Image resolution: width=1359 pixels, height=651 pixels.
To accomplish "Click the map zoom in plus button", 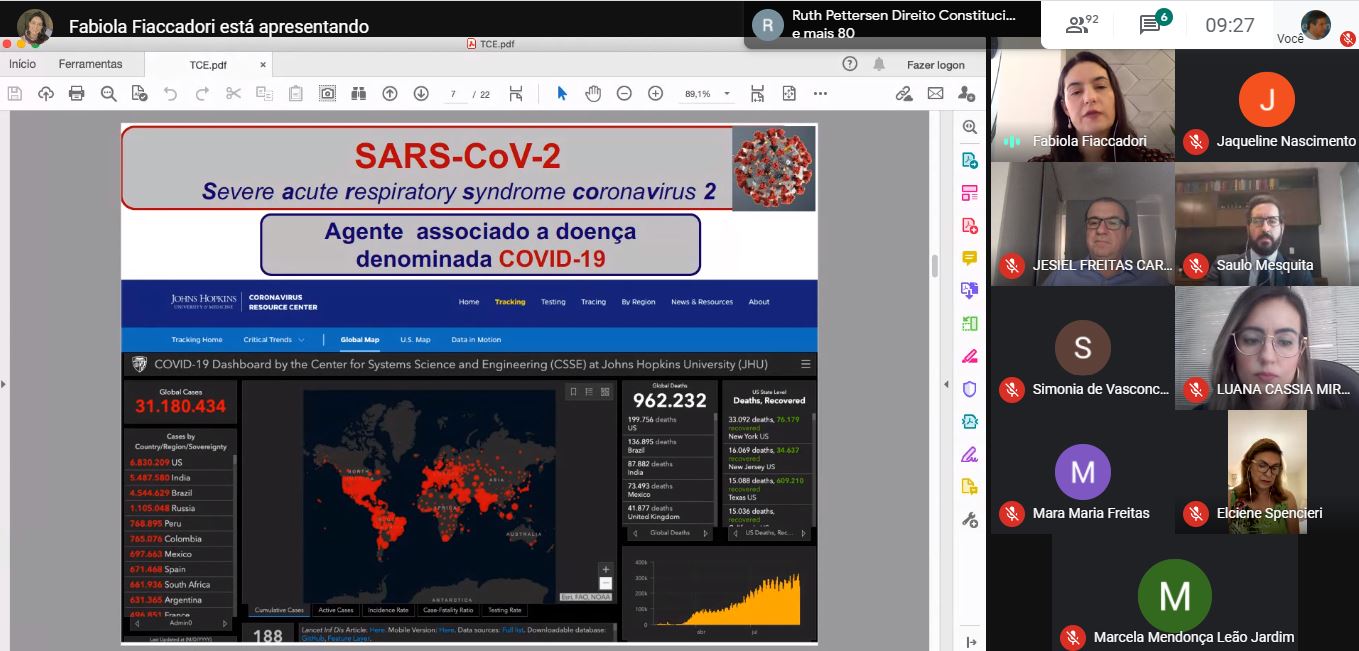I will [605, 569].
